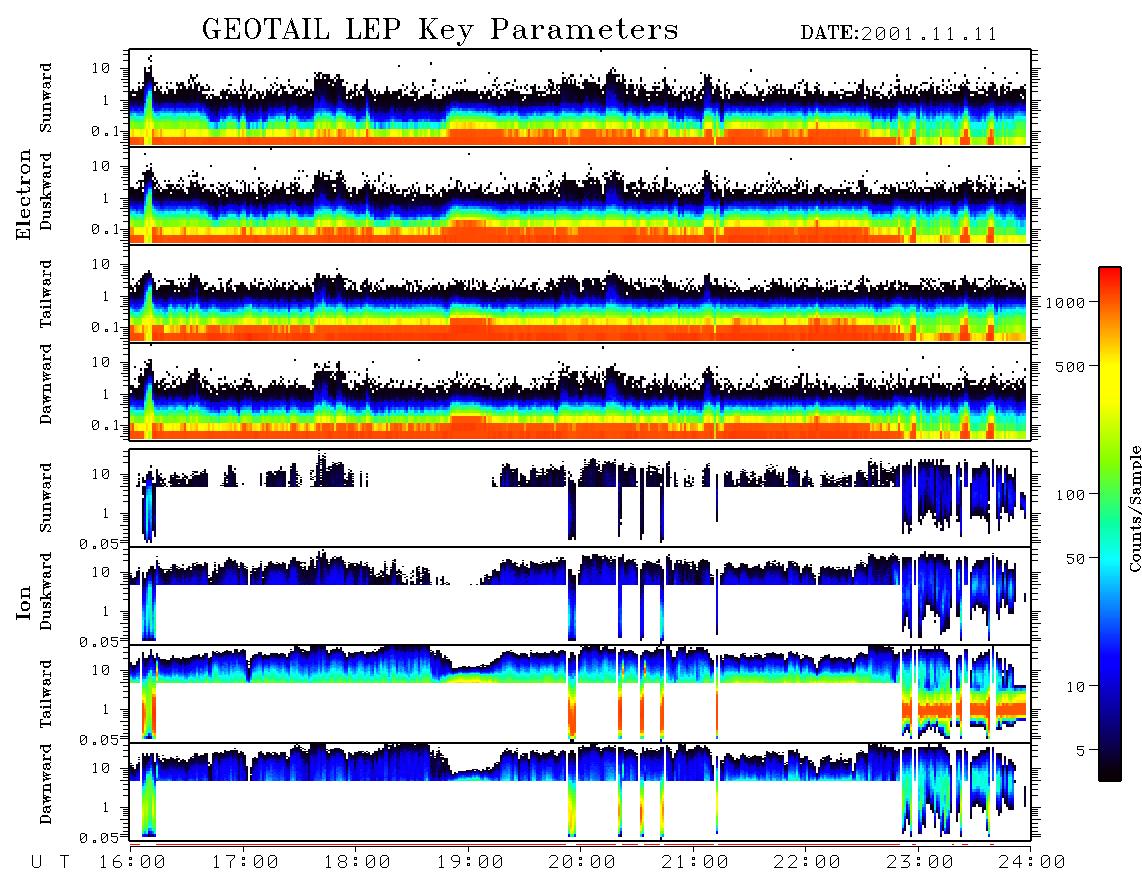
Task: Click the 'U T' time axis label
Action: coord(50,862)
